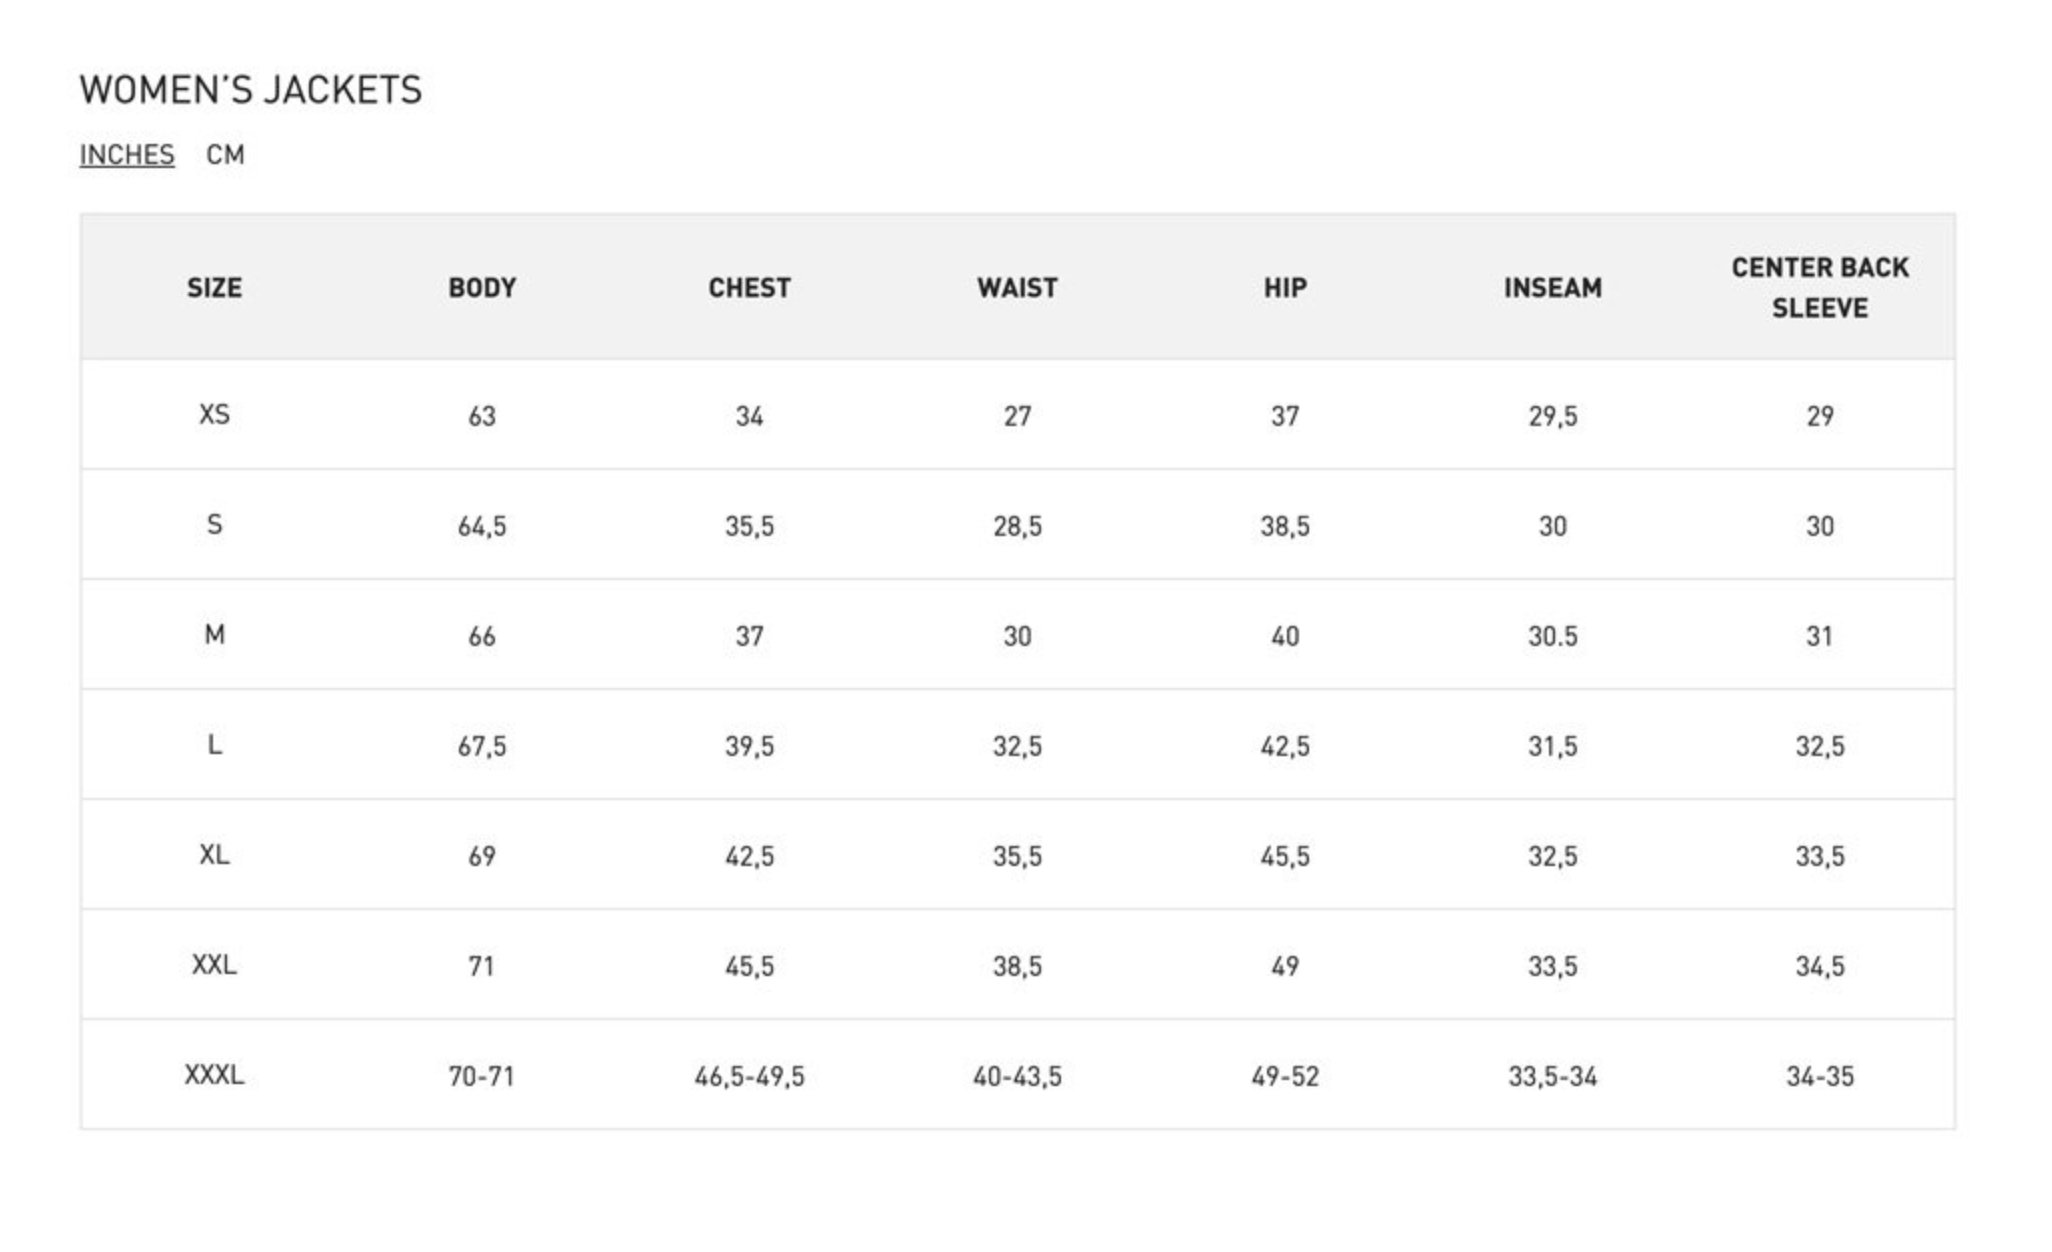Select the XXL size row label
Image resolution: width=2052 pixels, height=1252 pixels.
214,965
